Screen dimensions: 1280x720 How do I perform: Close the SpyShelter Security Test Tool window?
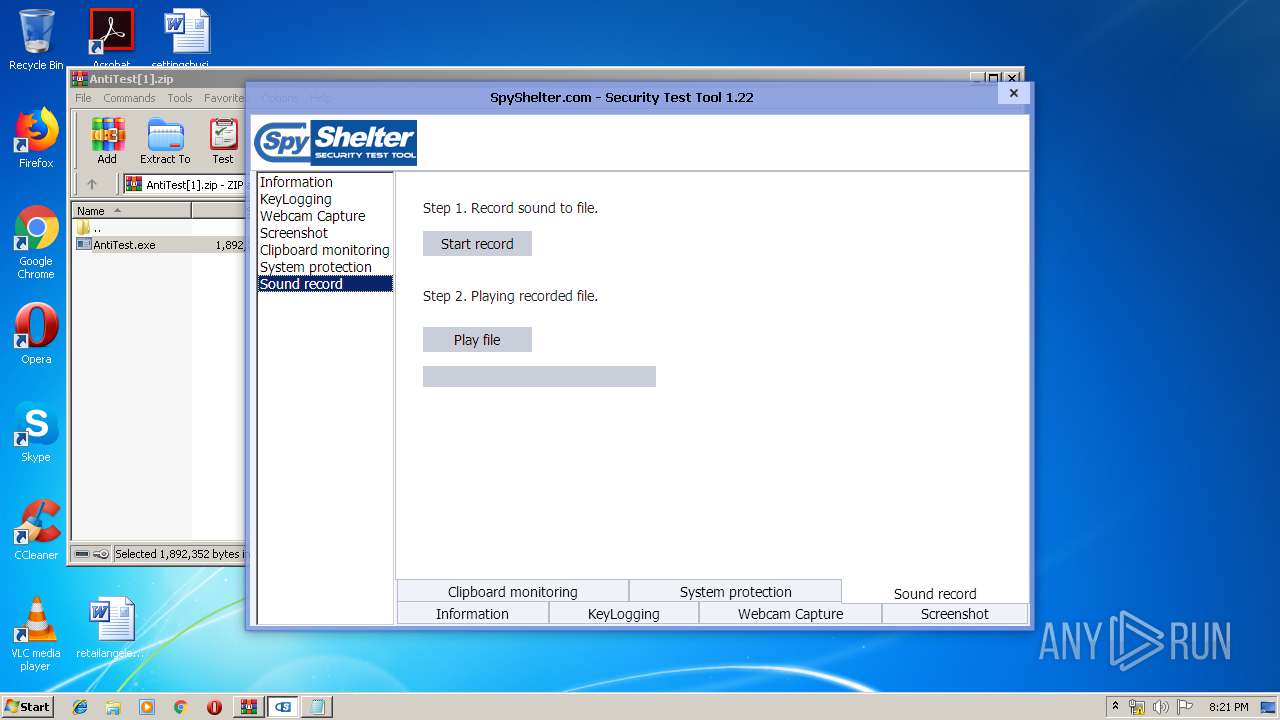[1013, 93]
